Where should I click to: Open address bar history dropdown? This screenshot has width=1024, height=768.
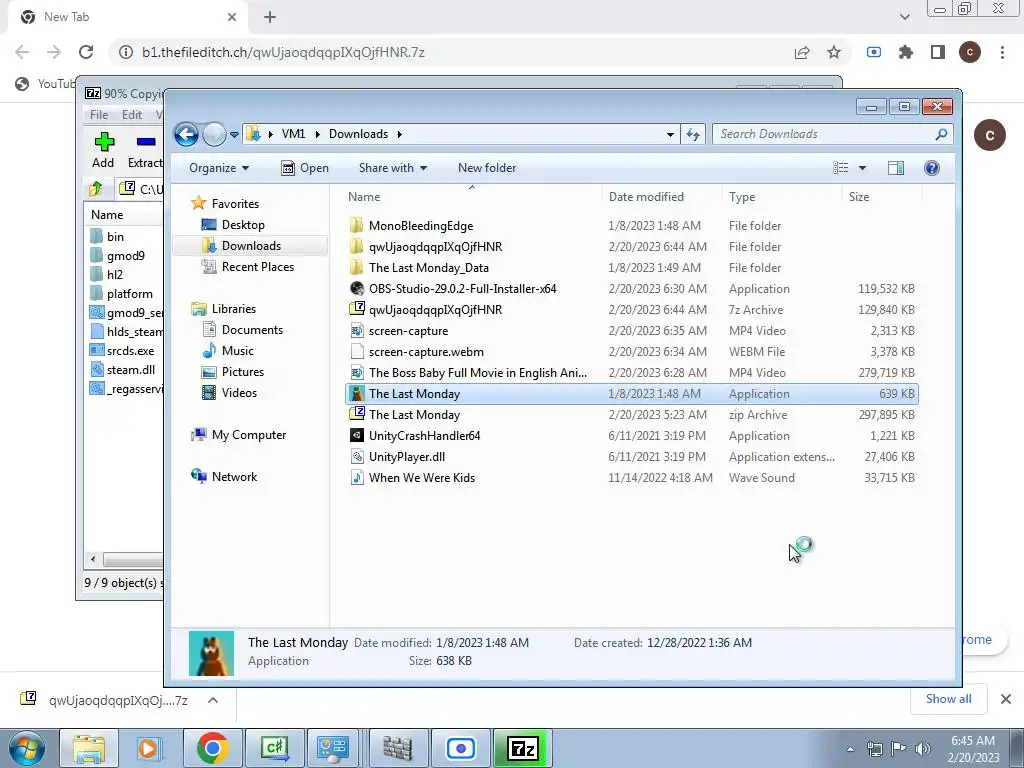click(670, 135)
